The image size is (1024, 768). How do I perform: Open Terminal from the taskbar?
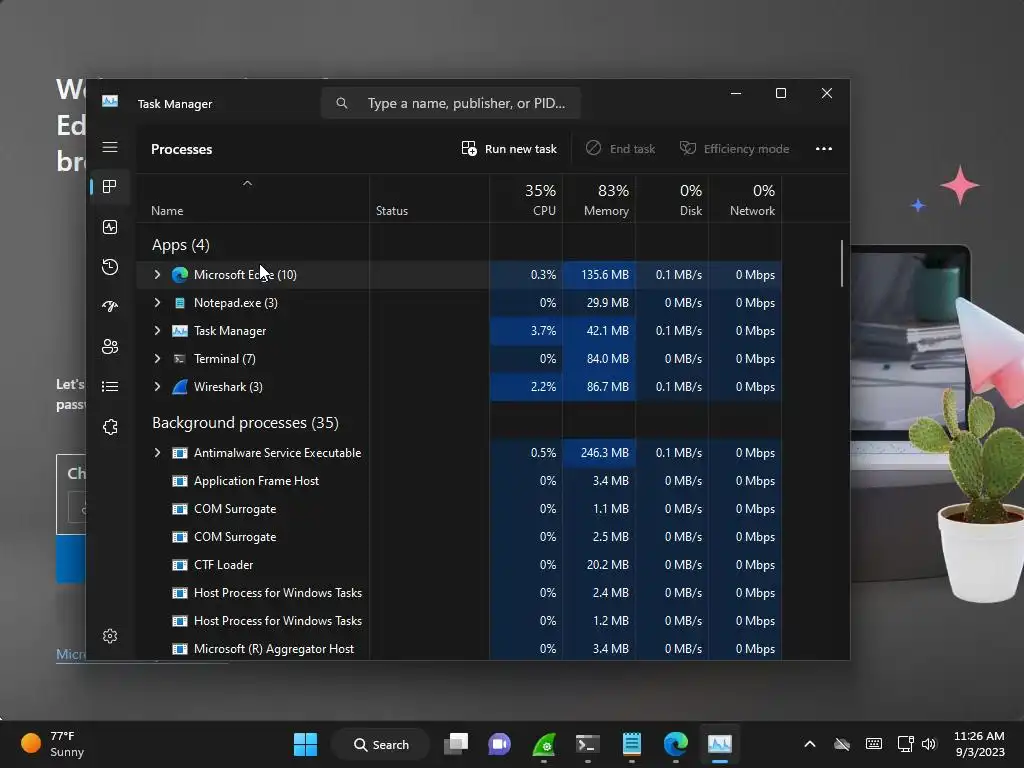pos(587,744)
